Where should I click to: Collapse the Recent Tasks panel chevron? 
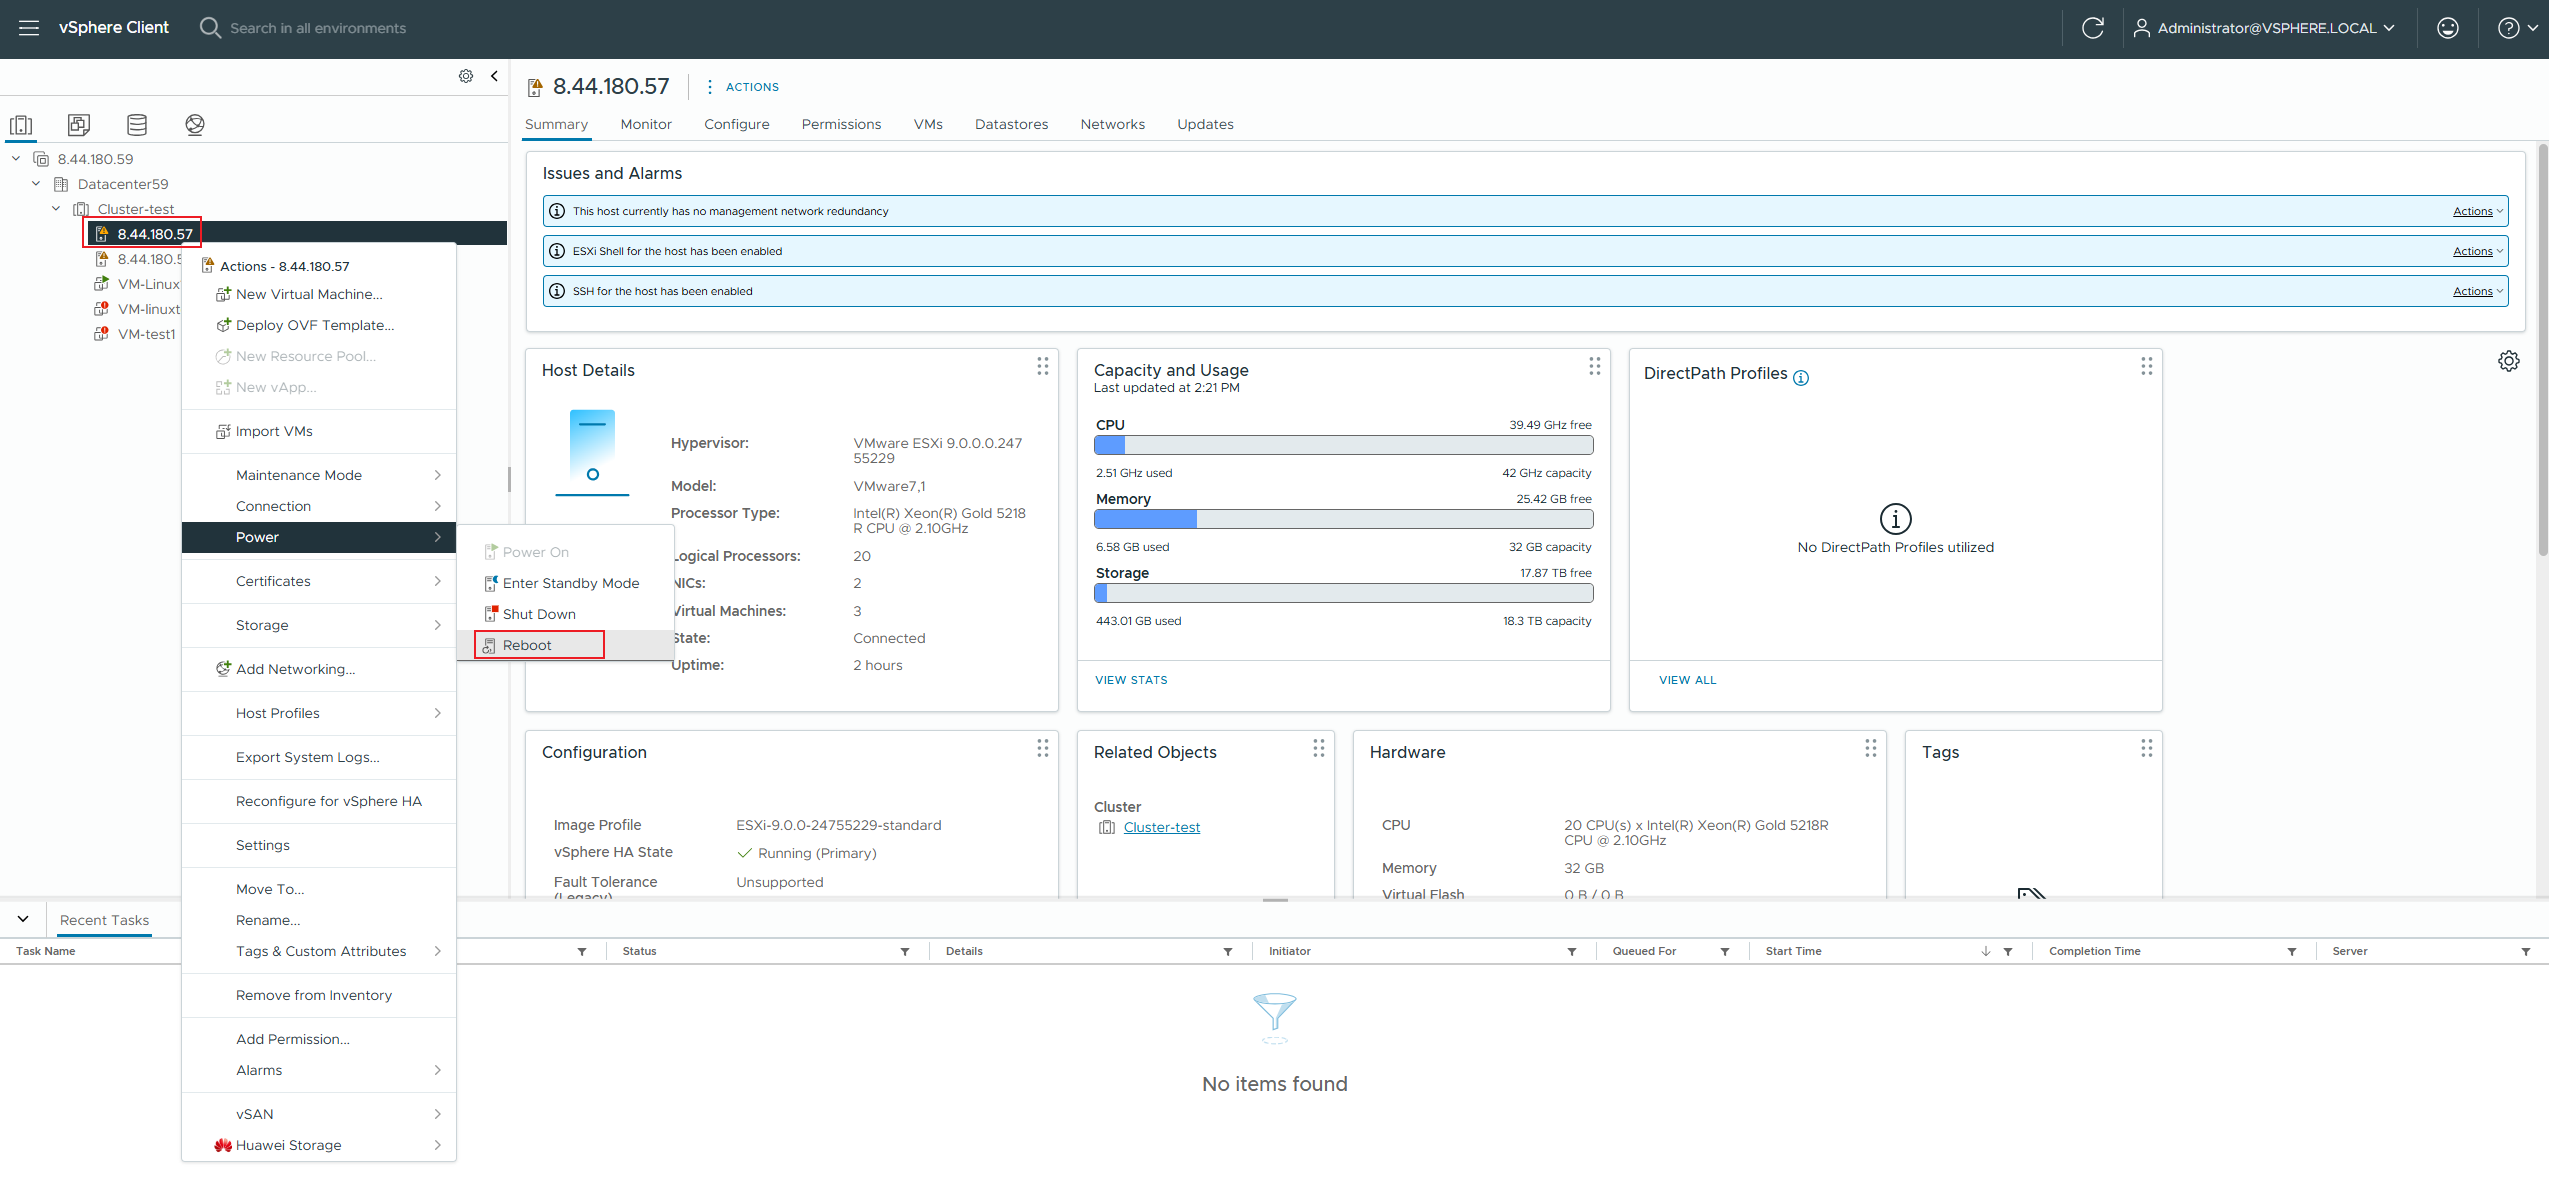[x=23, y=919]
